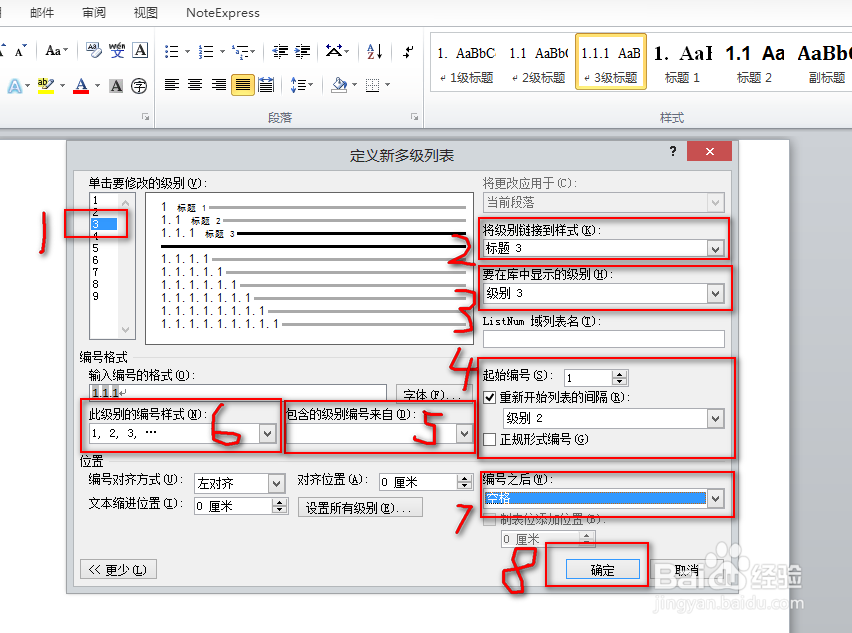Select the text highlight color icon
Screen dimensions: 852x633
coord(46,84)
